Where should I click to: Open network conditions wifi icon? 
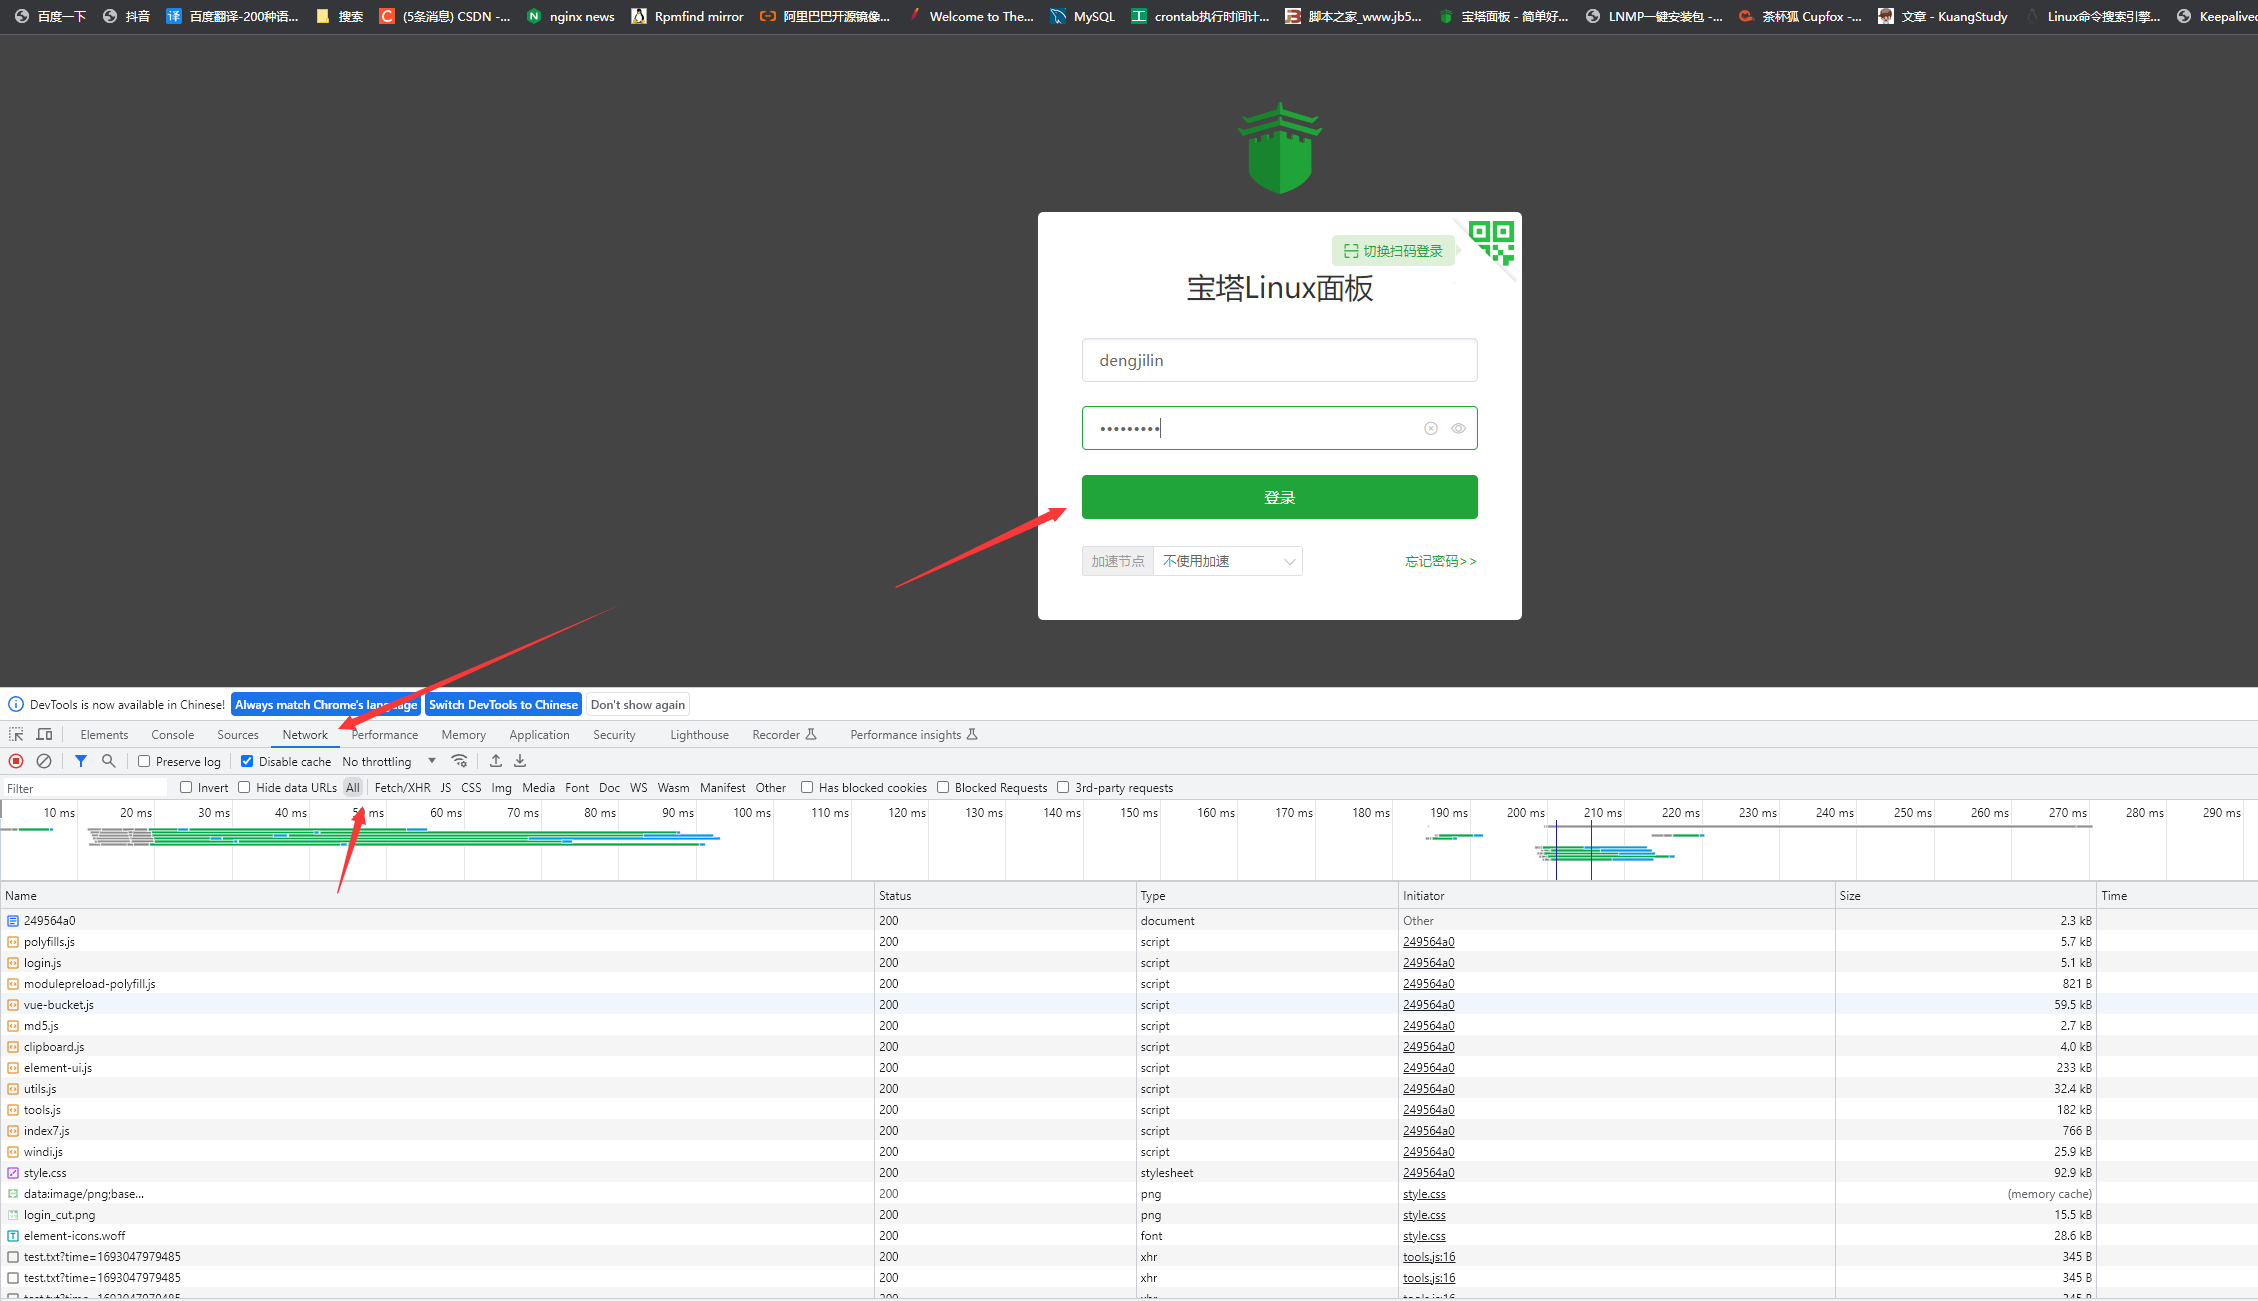460,761
